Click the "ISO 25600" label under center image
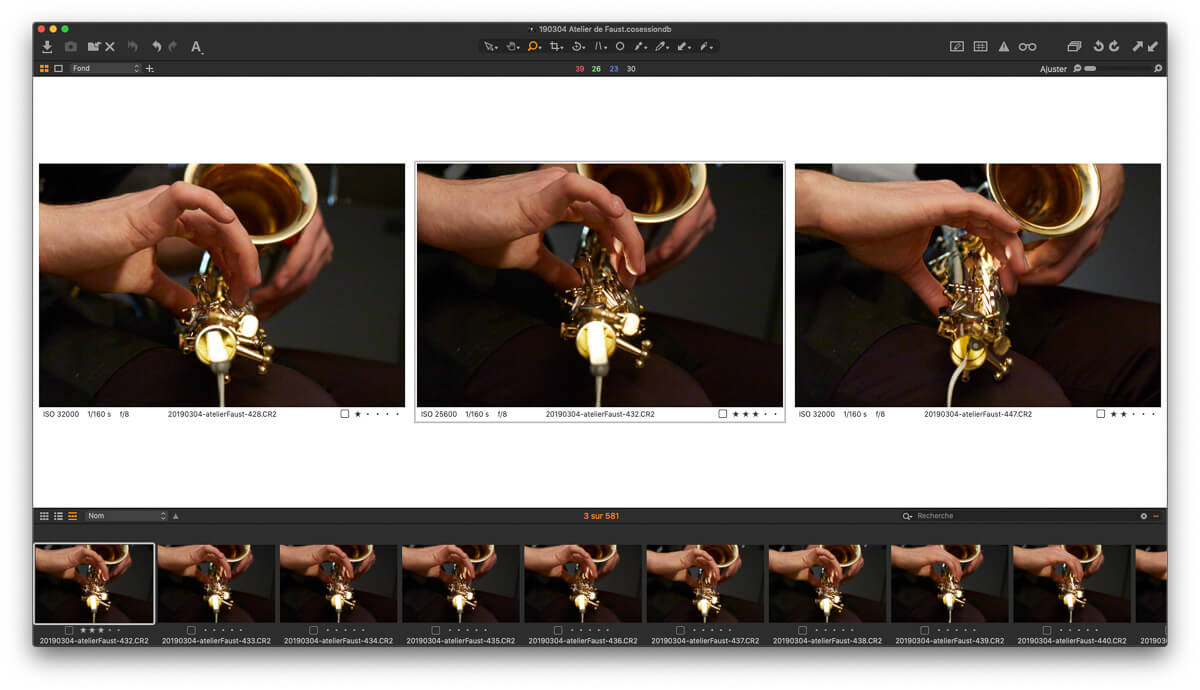The height and width of the screenshot is (690, 1200). click(439, 414)
